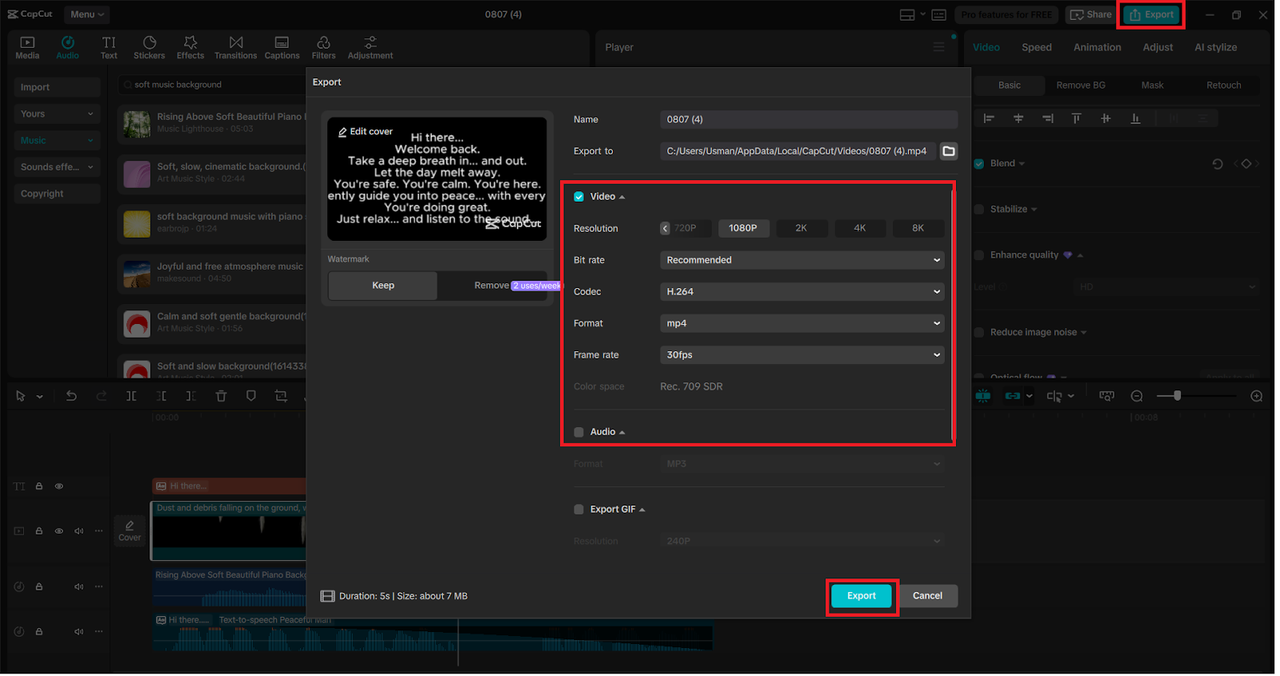Open the Menu dropdown in title bar
The image size is (1280, 676).
coord(88,14)
